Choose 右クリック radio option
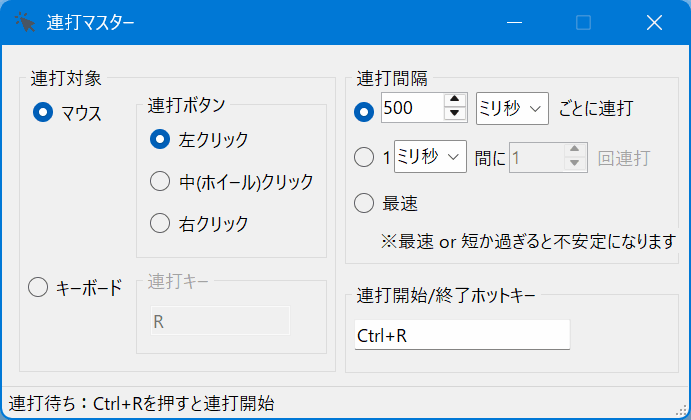This screenshot has width=691, height=420. coord(160,223)
